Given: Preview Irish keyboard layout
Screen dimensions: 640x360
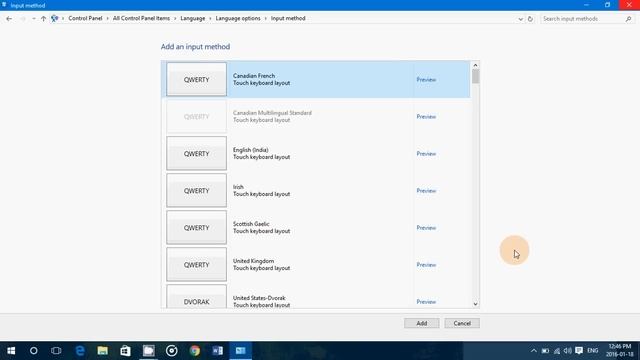Looking at the screenshot, I should [426, 191].
